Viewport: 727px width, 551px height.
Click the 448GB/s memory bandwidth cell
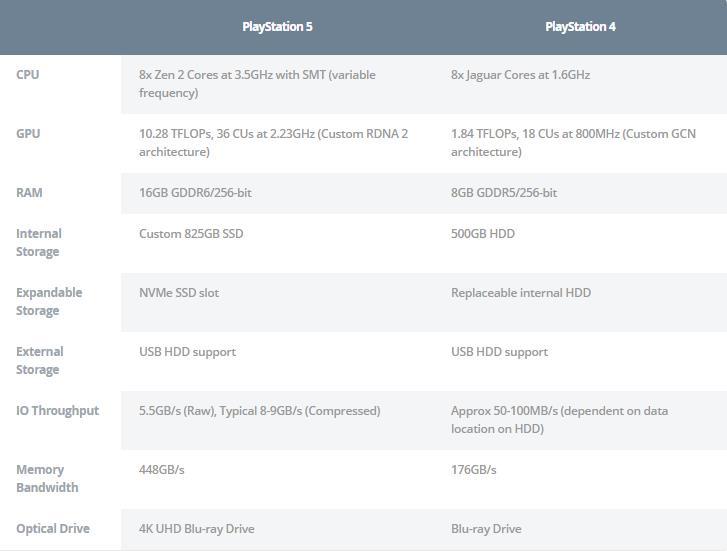coord(162,470)
